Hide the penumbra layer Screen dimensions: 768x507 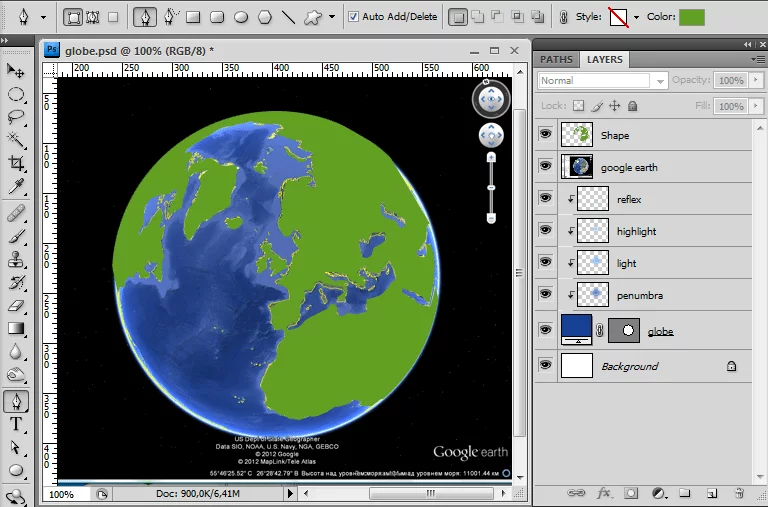(x=545, y=294)
